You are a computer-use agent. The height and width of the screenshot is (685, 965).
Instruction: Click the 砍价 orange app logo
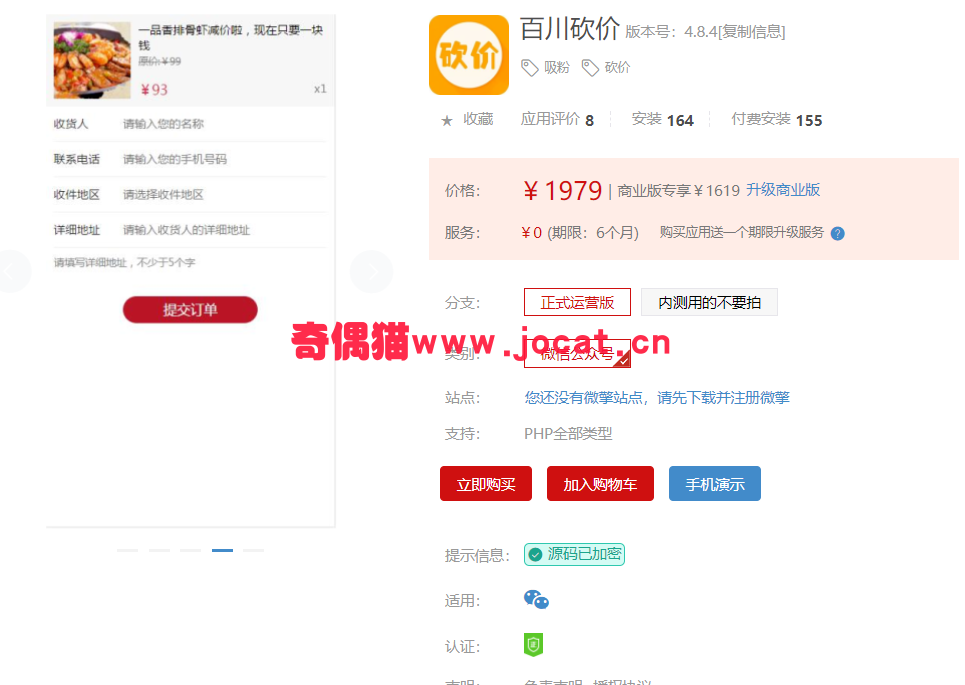468,55
